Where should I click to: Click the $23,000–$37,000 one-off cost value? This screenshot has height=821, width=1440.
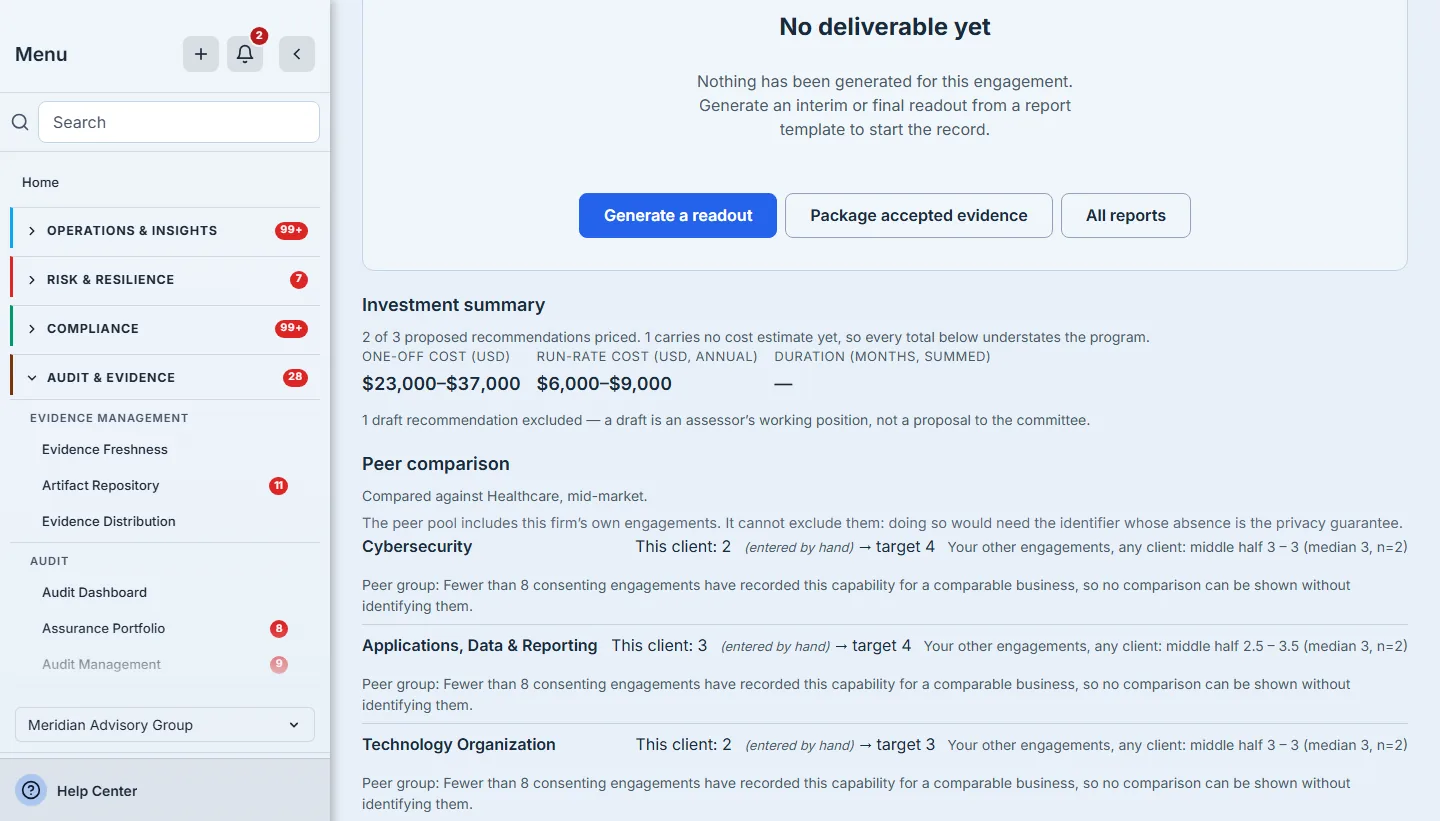point(441,384)
